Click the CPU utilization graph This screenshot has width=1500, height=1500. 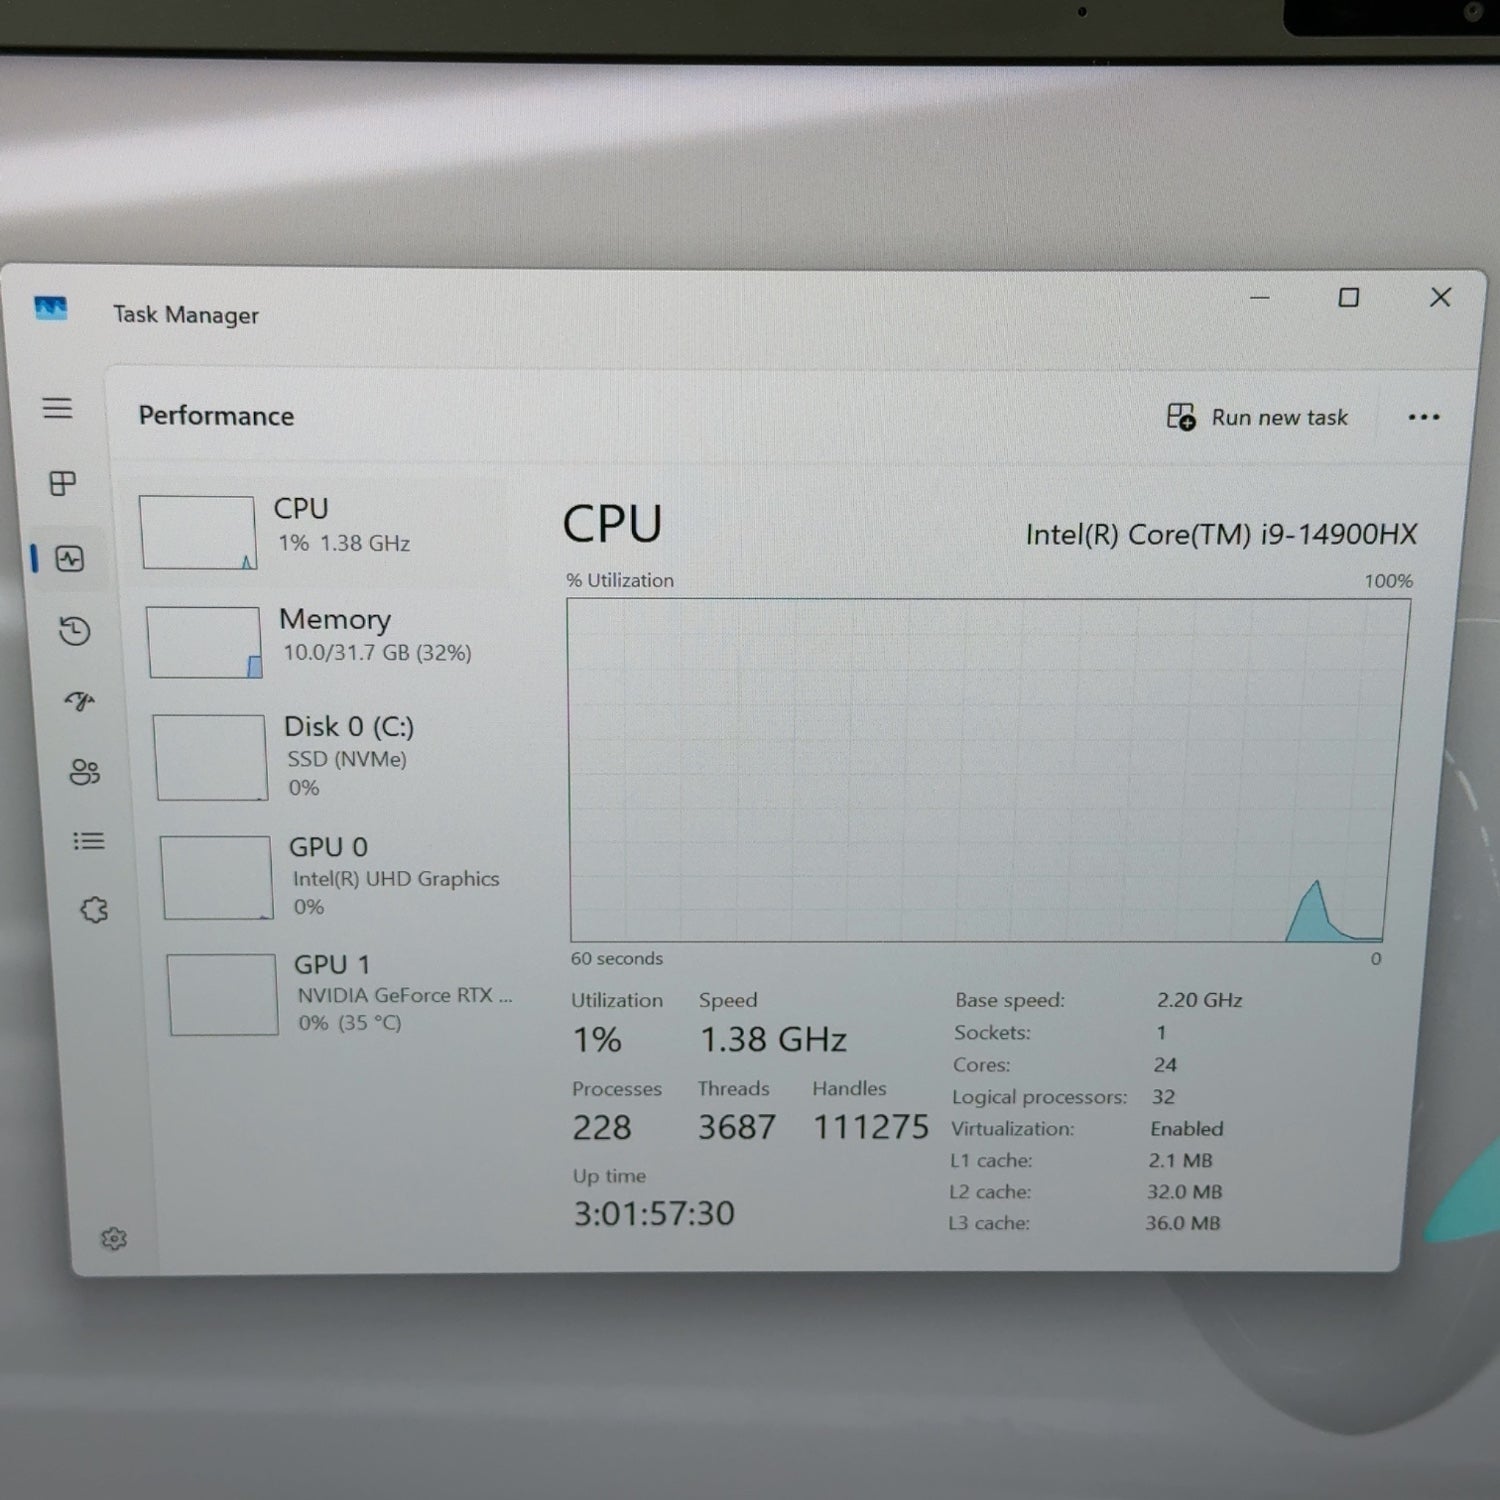[987, 770]
